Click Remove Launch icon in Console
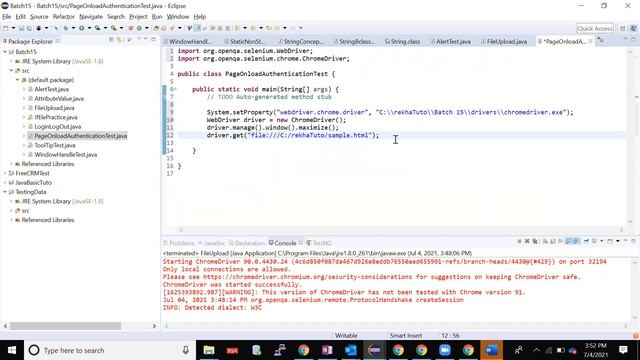The height and width of the screenshot is (360, 640). point(527,241)
